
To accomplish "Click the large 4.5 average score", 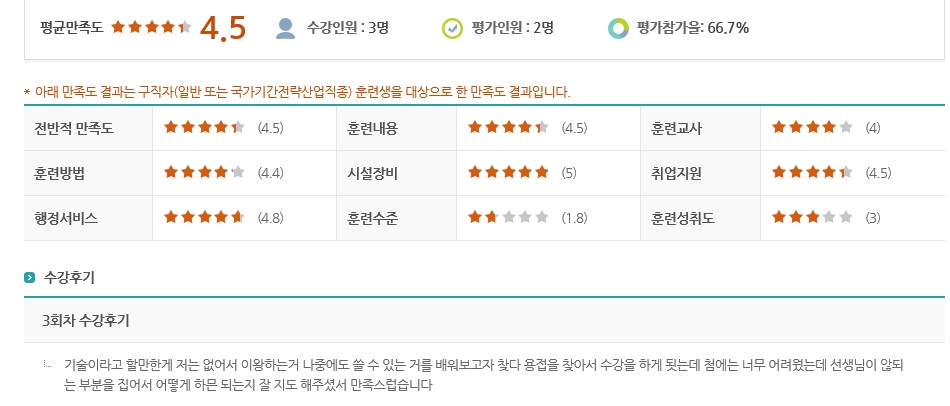I will pos(222,28).
